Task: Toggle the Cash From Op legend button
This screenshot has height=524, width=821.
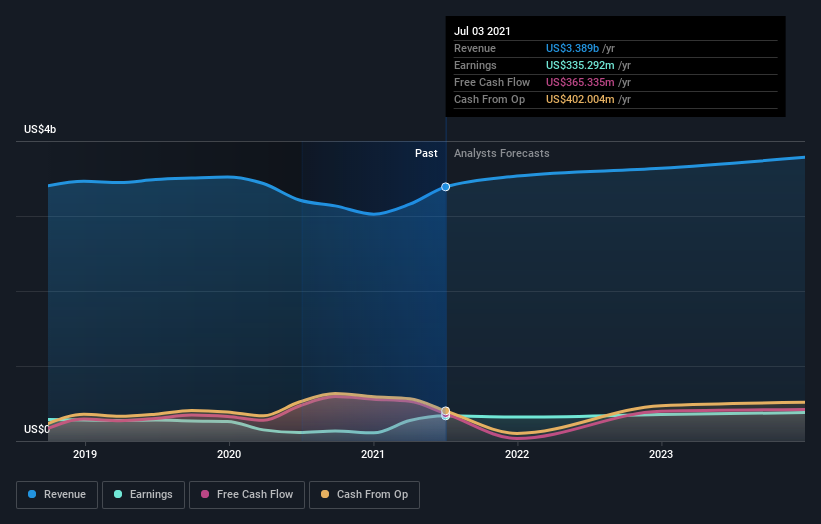Action: (x=364, y=495)
